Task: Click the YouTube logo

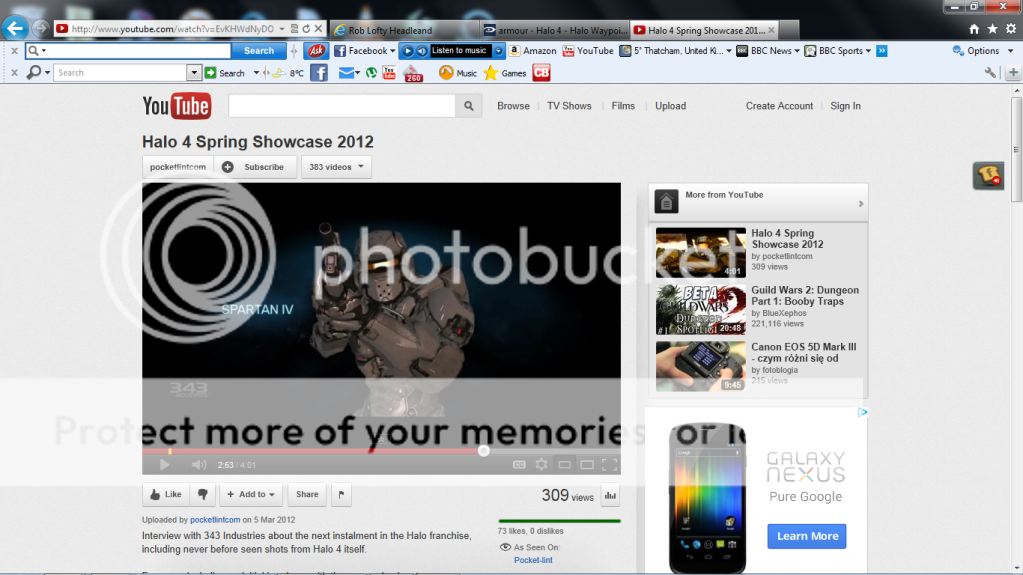Action: (176, 106)
